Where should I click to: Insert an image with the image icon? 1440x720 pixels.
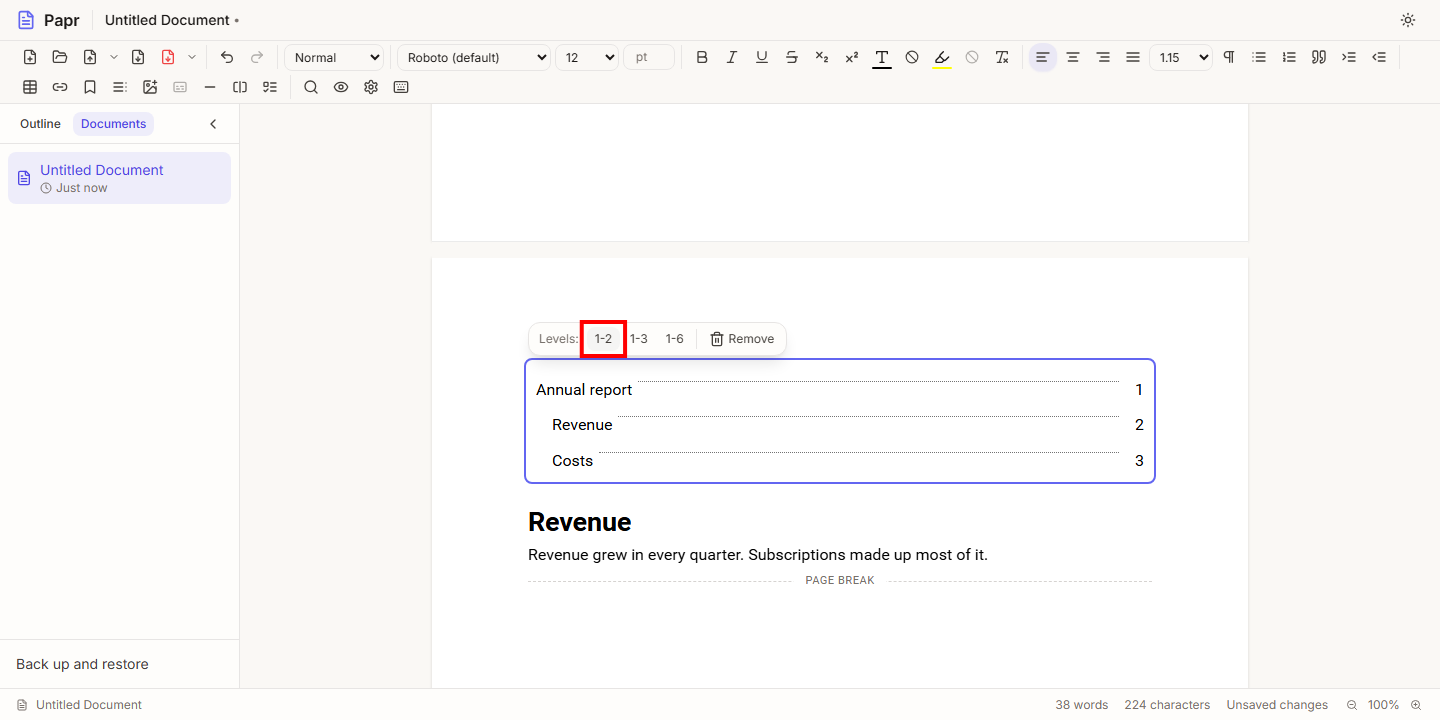(150, 87)
